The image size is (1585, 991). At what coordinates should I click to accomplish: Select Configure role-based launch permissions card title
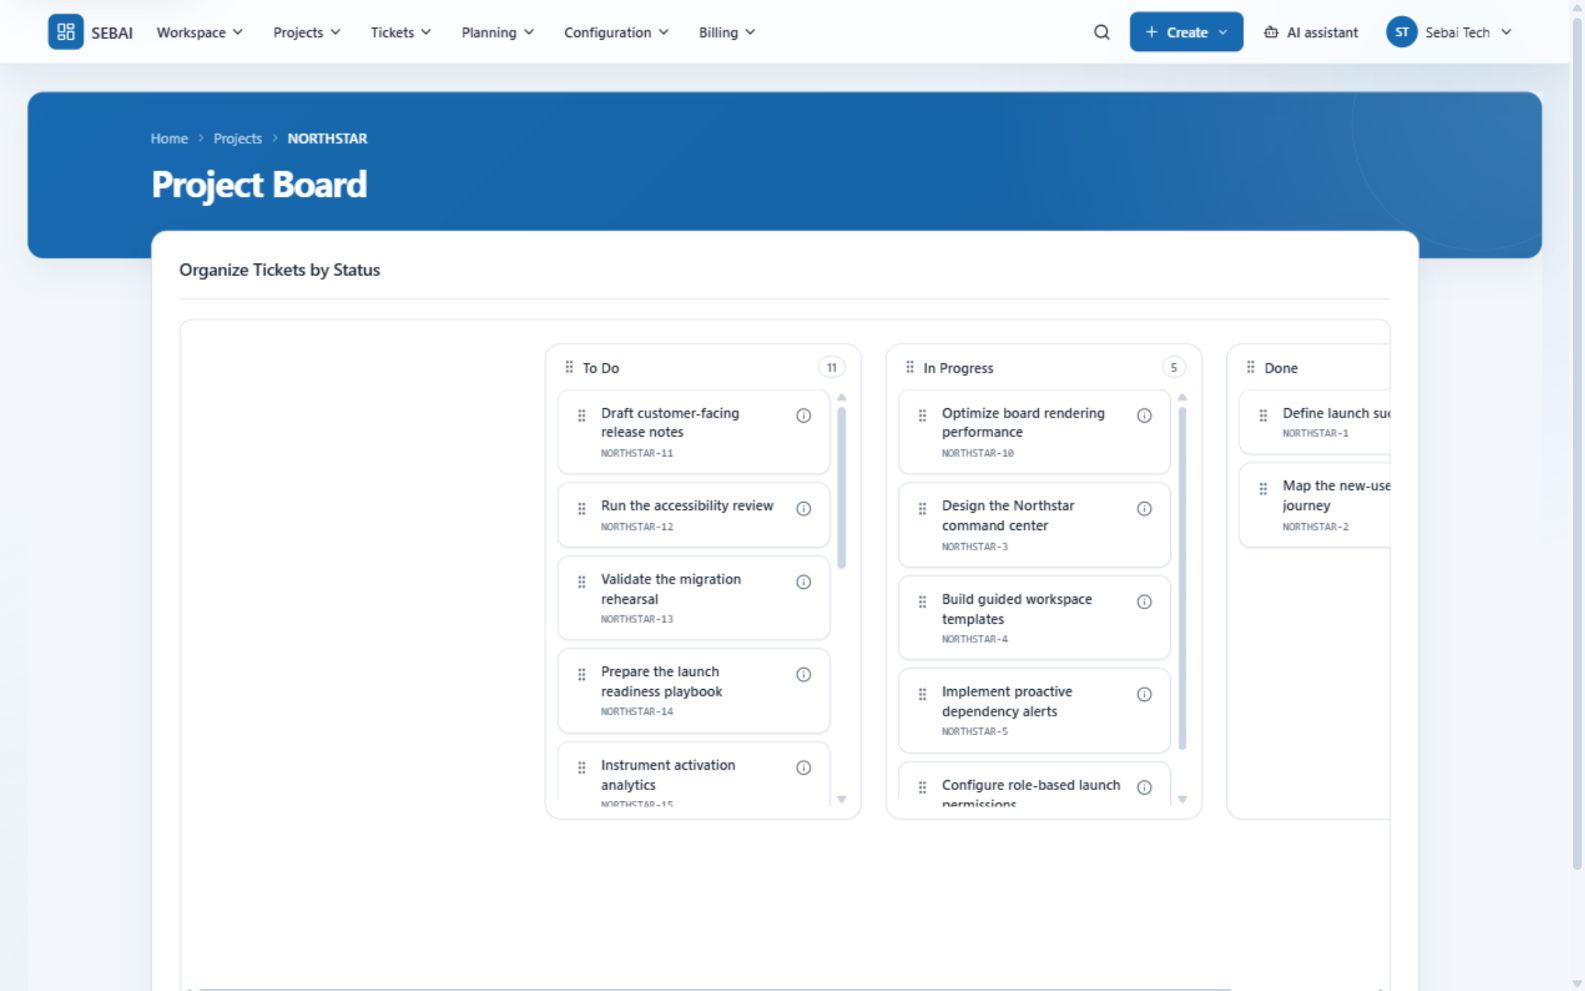tap(1031, 793)
